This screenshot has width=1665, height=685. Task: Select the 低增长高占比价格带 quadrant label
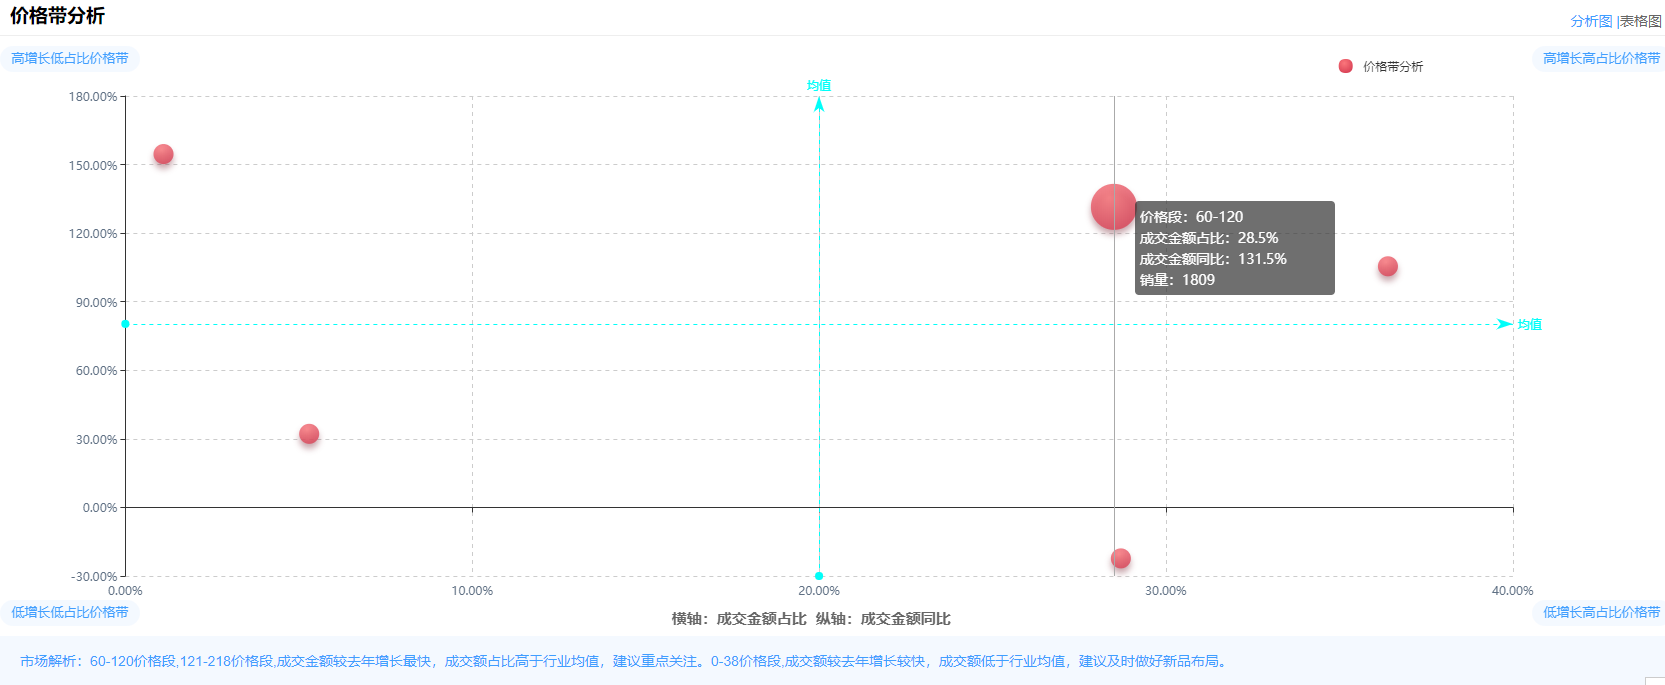1600,612
